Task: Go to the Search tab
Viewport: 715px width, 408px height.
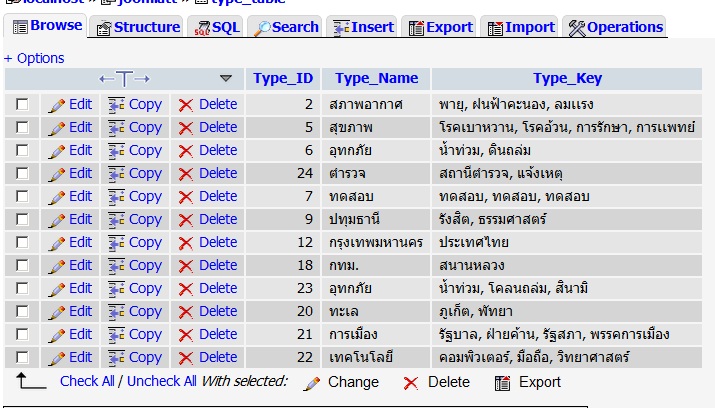Action: (x=286, y=27)
